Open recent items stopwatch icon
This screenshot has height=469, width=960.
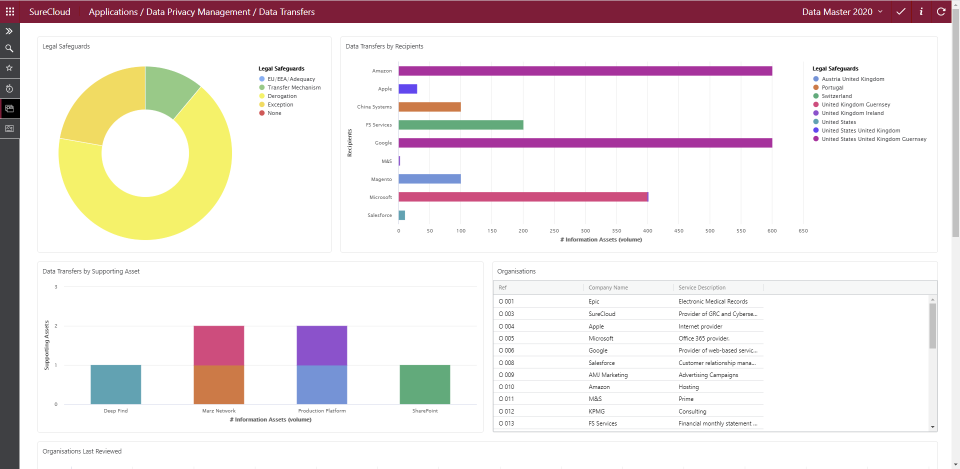tap(9, 88)
